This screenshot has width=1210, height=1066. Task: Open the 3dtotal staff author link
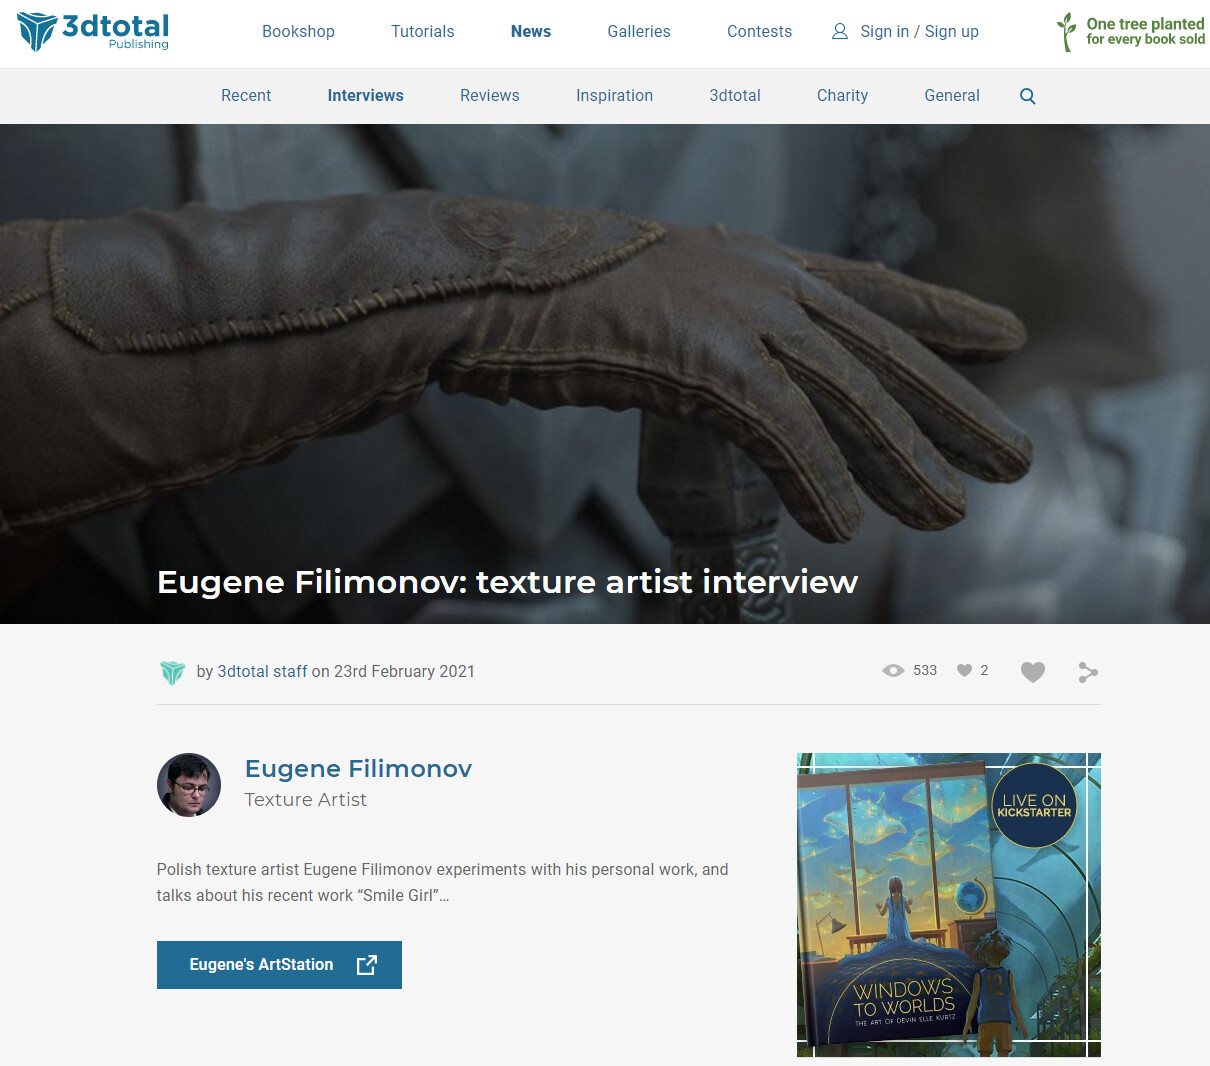click(262, 672)
